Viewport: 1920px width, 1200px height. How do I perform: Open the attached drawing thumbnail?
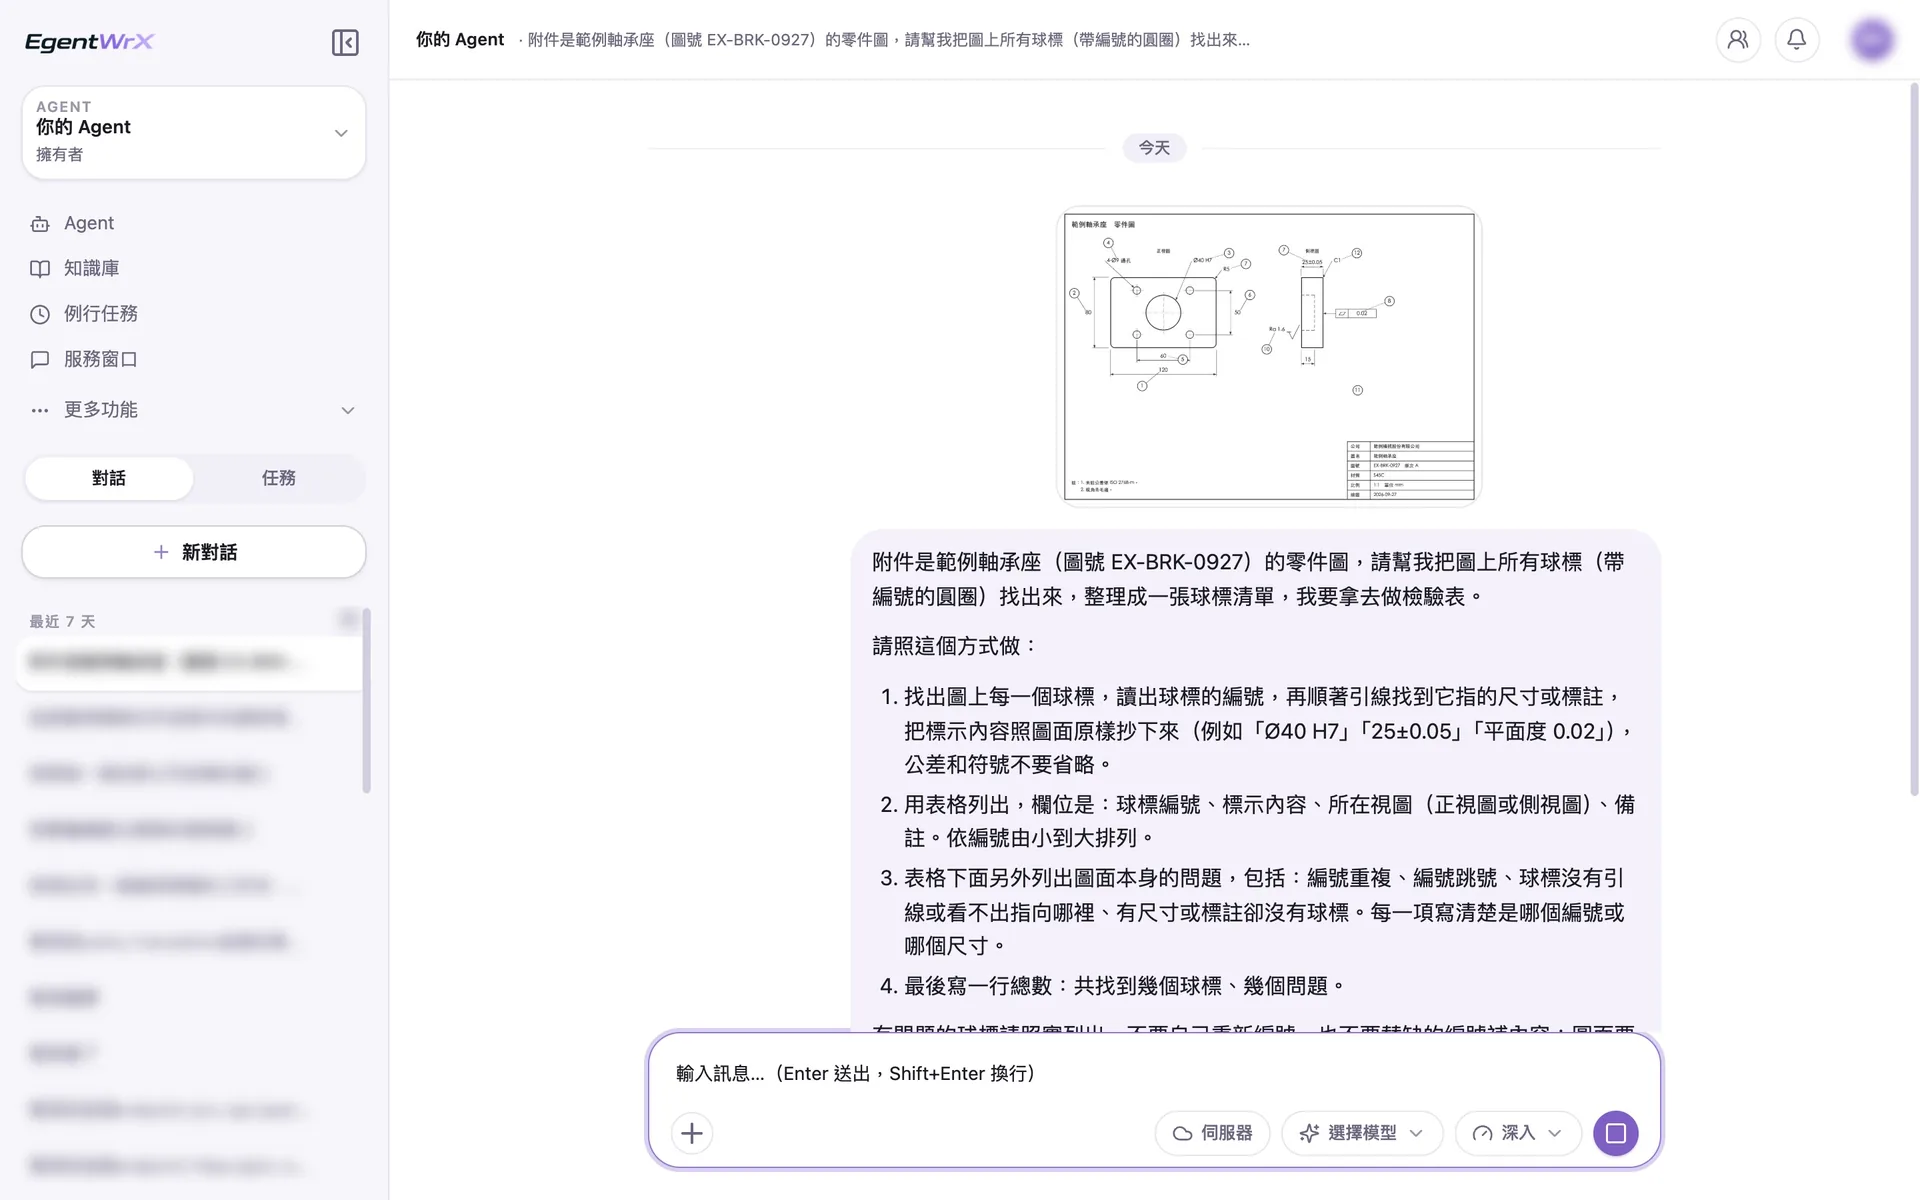pos(1269,357)
